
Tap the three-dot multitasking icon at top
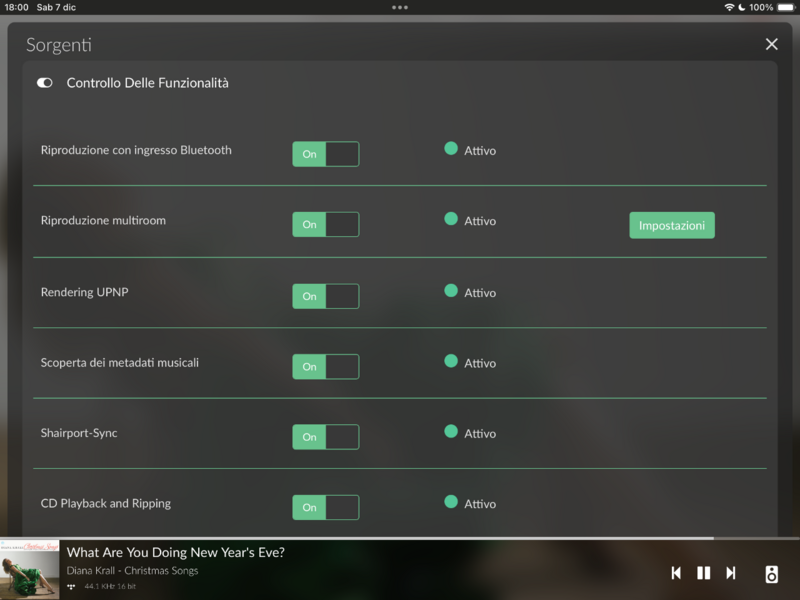(400, 7)
